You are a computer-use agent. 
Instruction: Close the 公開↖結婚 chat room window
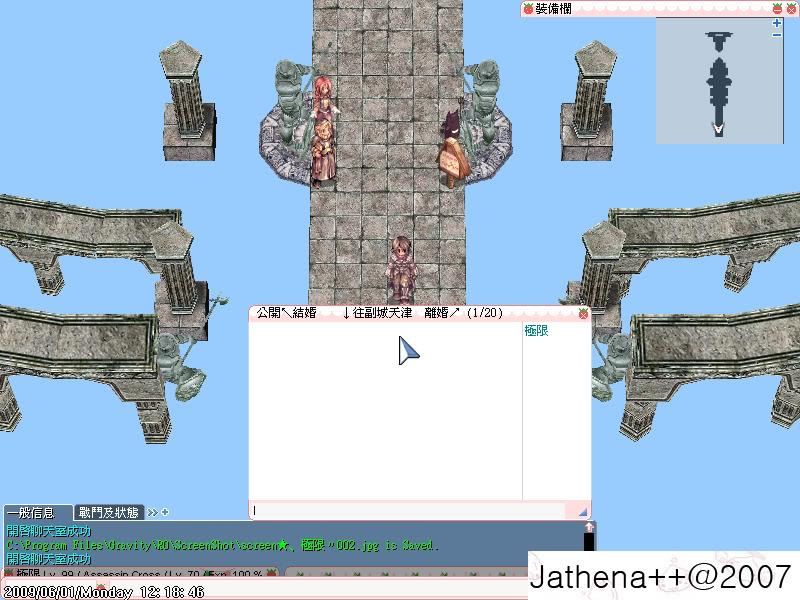click(584, 314)
